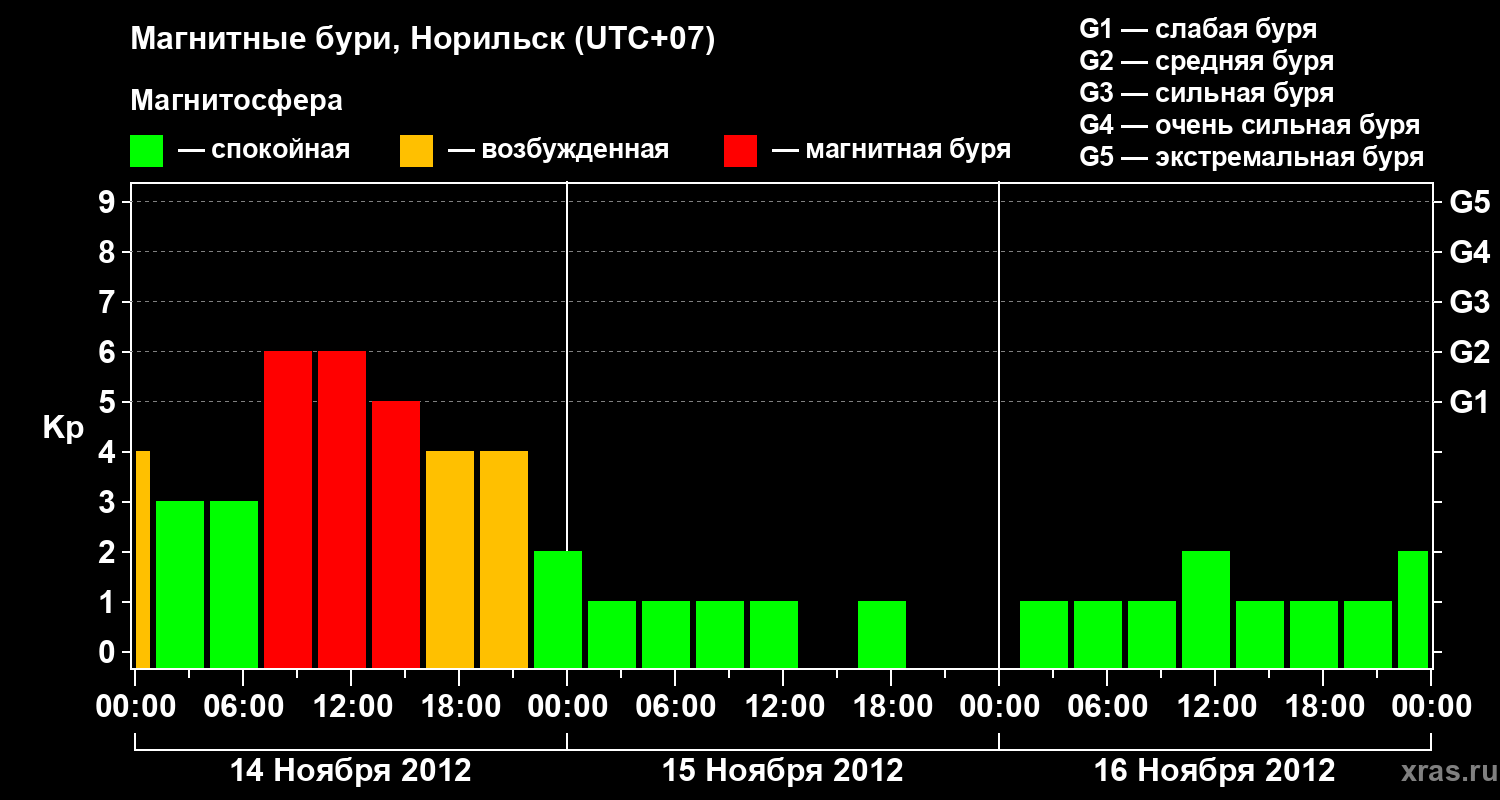This screenshot has width=1500, height=800.
Task: Click the '18:00' time label under 16 November
Action: tap(1323, 706)
